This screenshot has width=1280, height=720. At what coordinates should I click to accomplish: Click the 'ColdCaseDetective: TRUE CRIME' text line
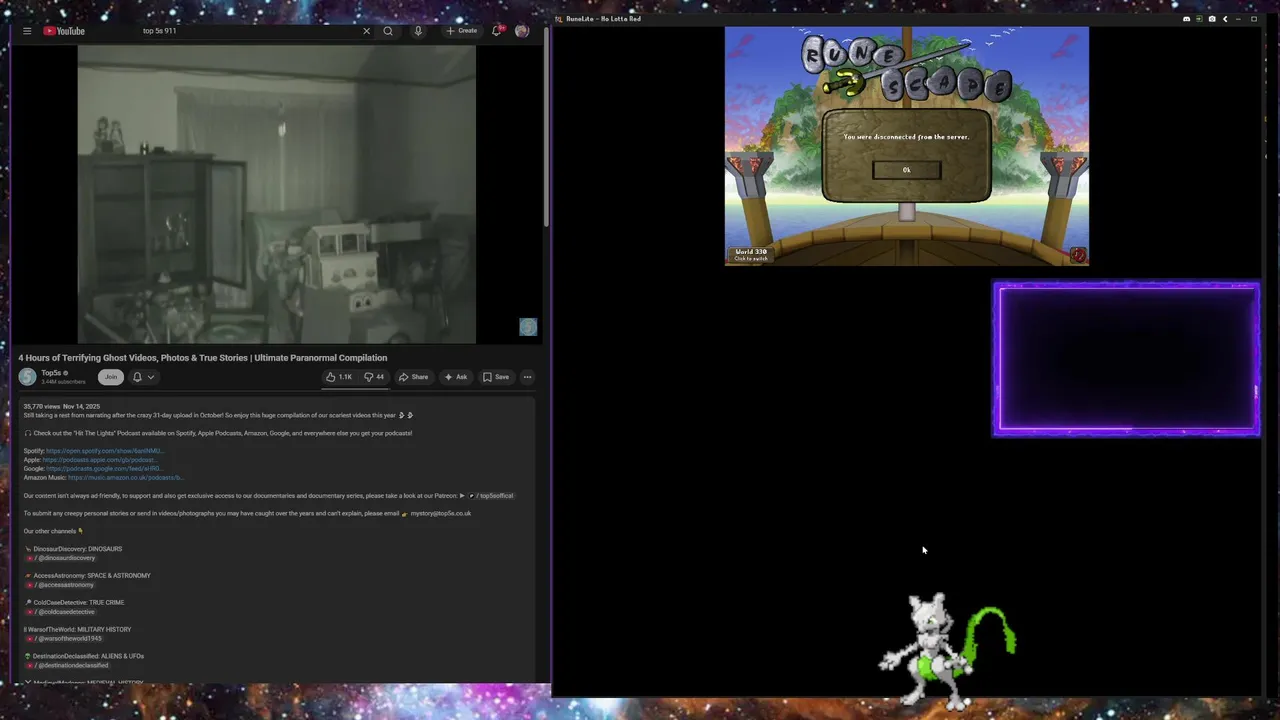click(79, 603)
